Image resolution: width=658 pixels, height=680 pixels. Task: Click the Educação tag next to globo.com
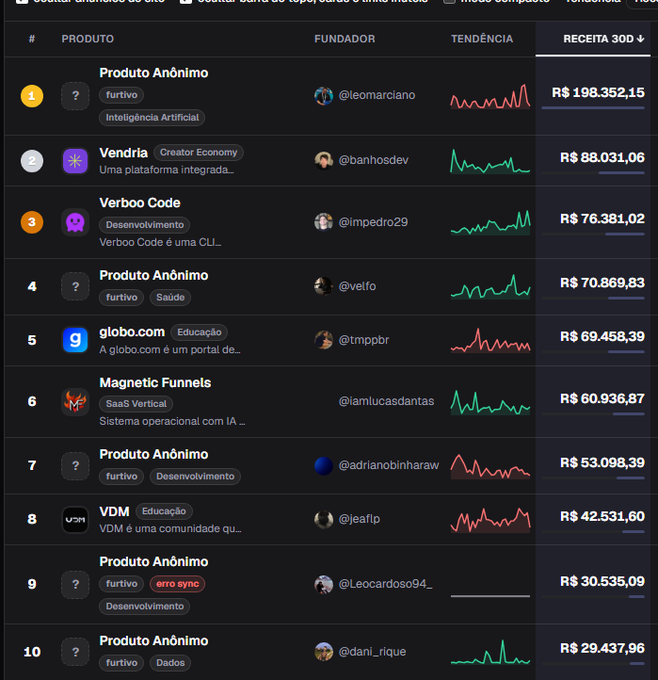pyautogui.click(x=199, y=332)
